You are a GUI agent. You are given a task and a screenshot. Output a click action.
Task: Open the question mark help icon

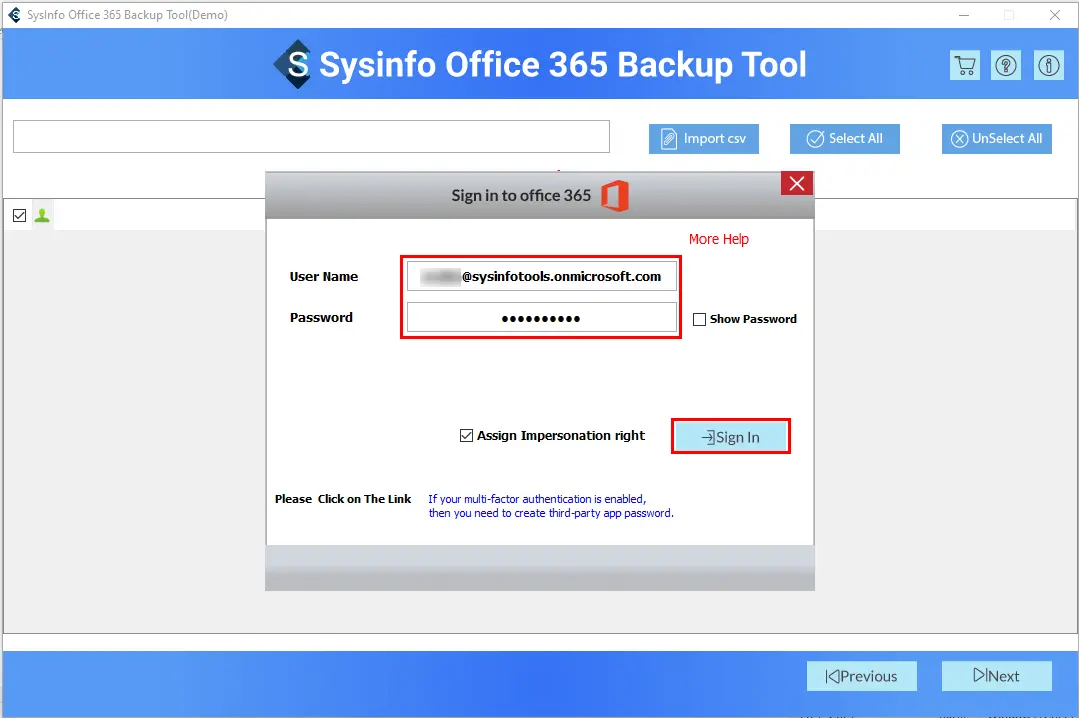(x=1006, y=65)
